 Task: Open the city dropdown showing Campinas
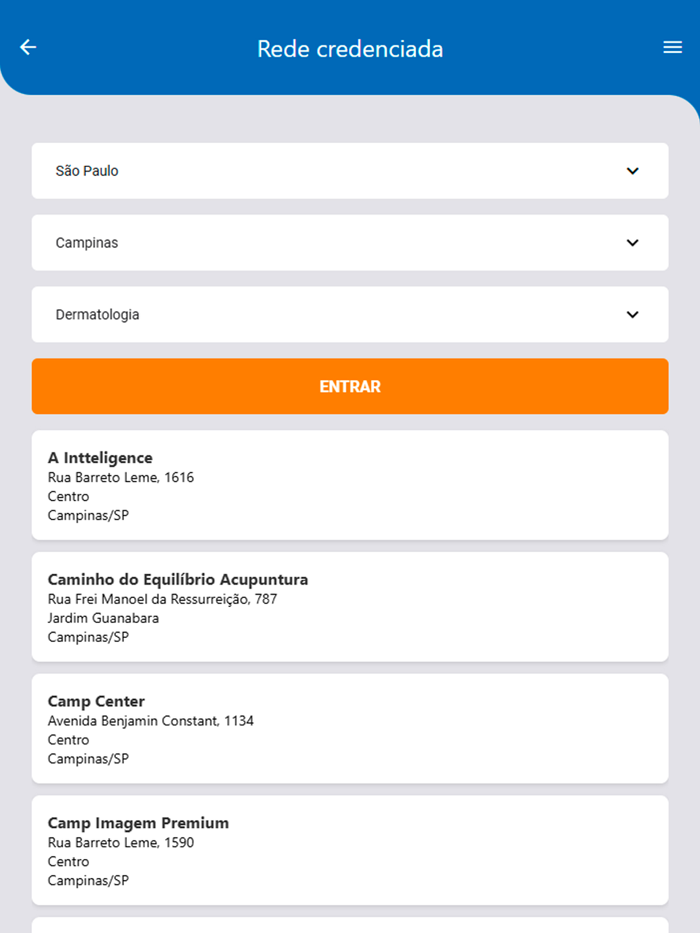349,242
